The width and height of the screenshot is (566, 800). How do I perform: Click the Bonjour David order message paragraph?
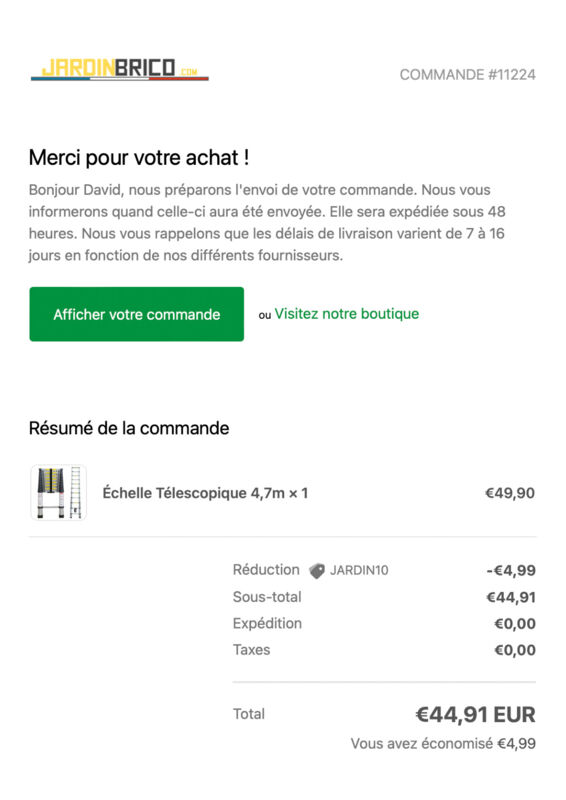pyautogui.click(x=267, y=222)
